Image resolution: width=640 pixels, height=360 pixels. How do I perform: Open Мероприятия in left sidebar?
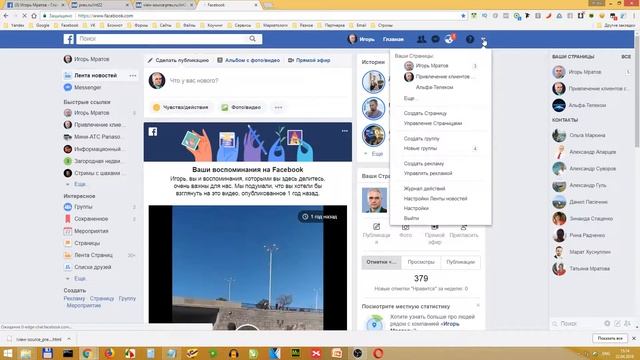coord(91,231)
